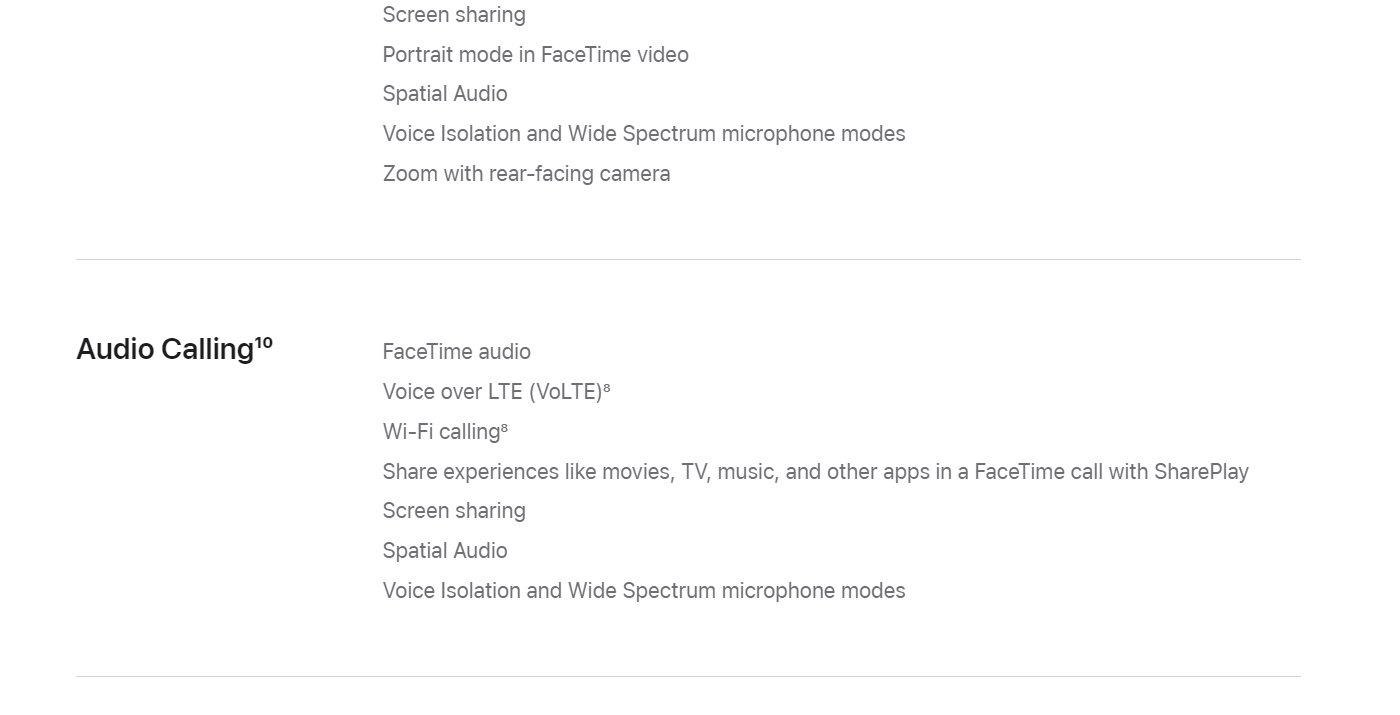This screenshot has height=715, width=1400.
Task: Click Voice Isolation line under Audio Calling
Action: pos(644,591)
